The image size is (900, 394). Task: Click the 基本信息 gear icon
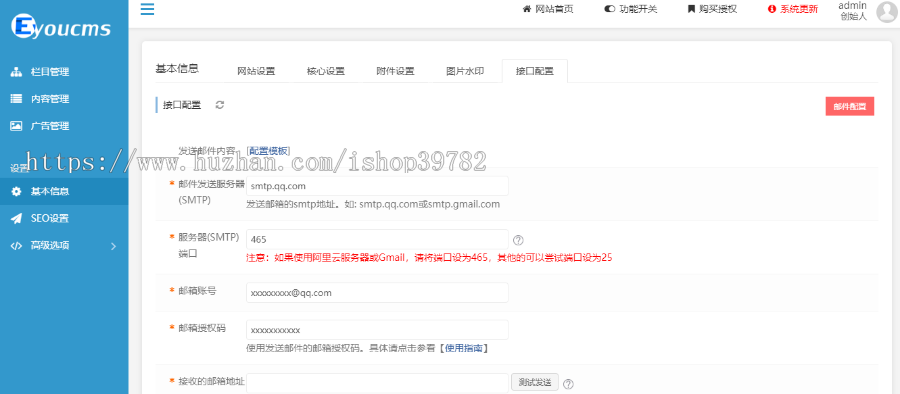tap(16, 191)
